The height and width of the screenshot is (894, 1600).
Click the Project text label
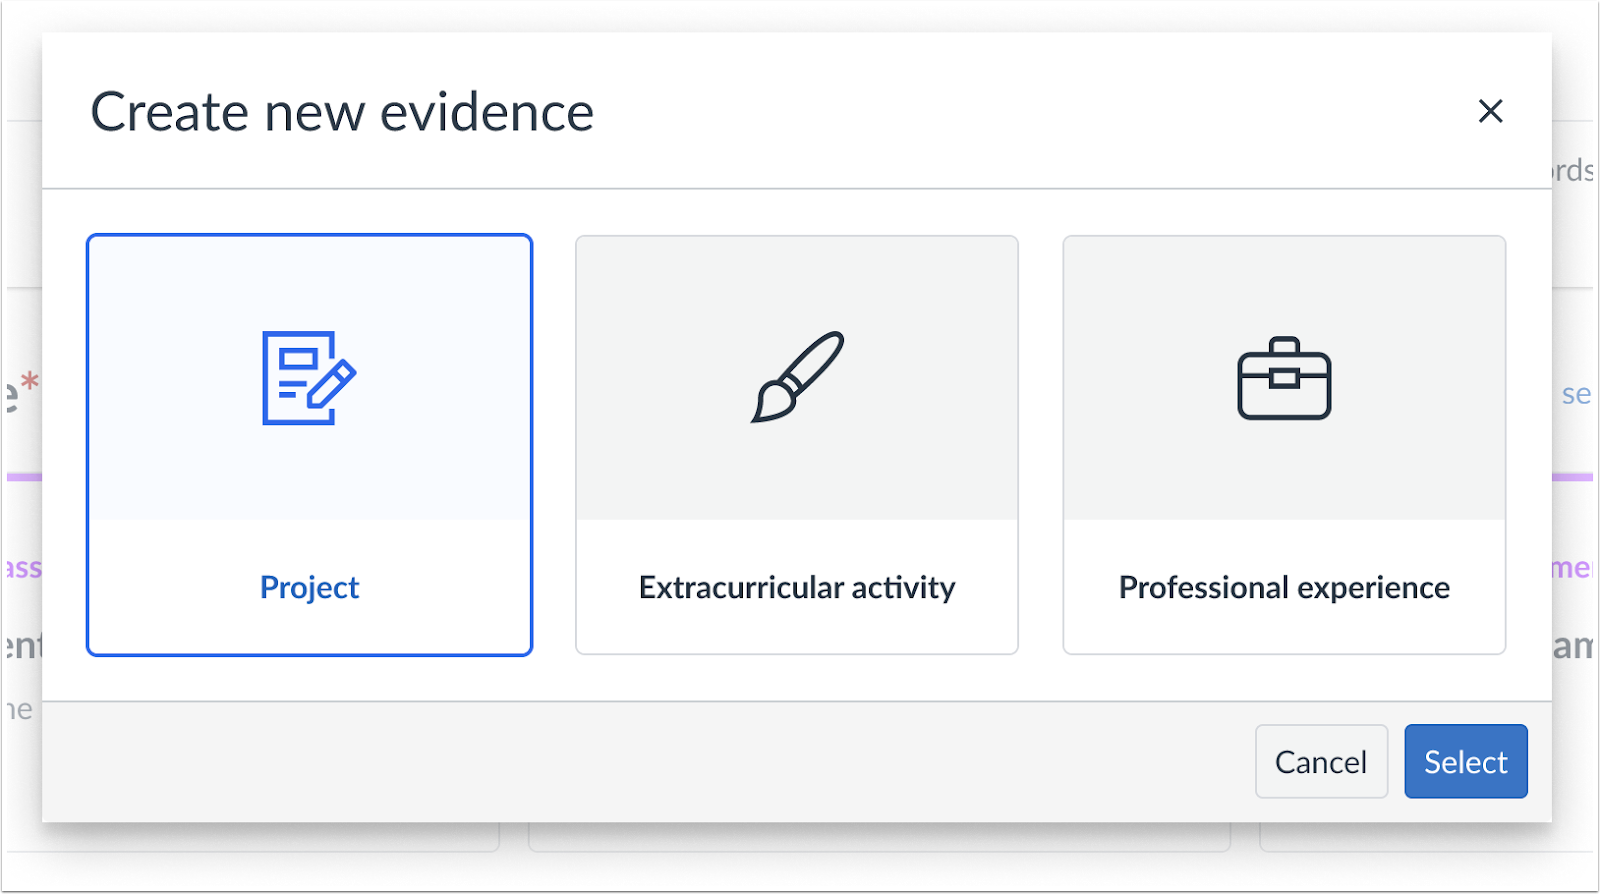[309, 587]
